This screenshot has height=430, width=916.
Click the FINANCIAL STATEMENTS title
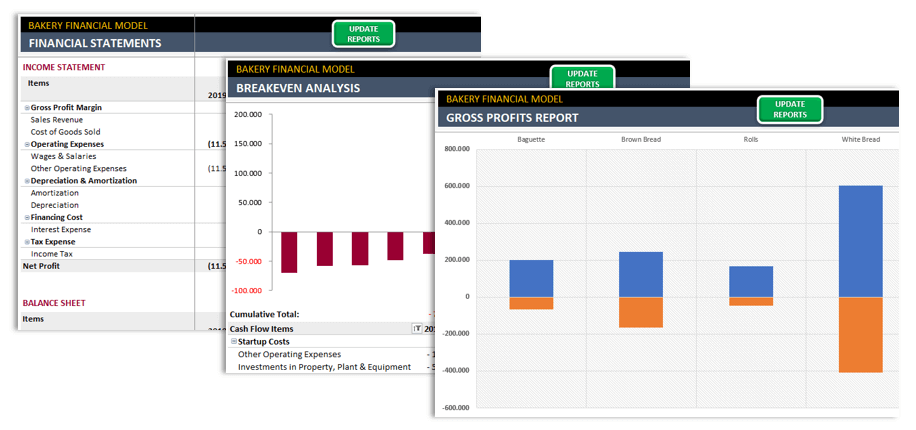click(95, 43)
